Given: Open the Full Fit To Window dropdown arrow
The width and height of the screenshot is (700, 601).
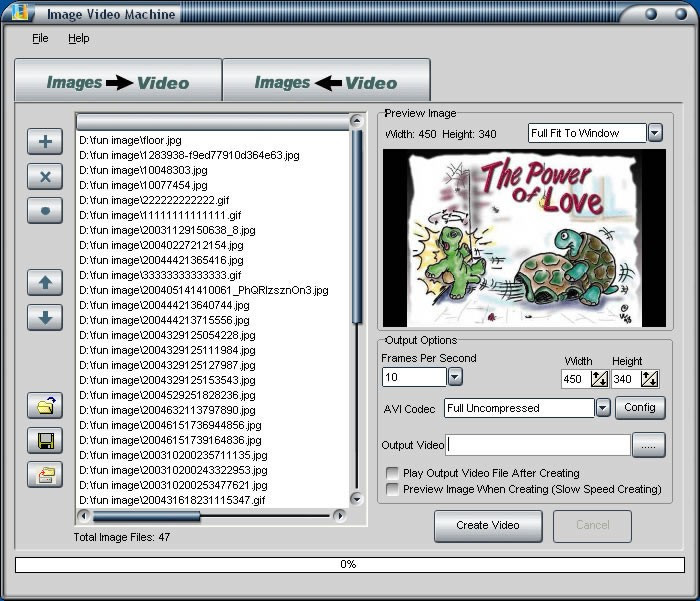Looking at the screenshot, I should pyautogui.click(x=655, y=133).
